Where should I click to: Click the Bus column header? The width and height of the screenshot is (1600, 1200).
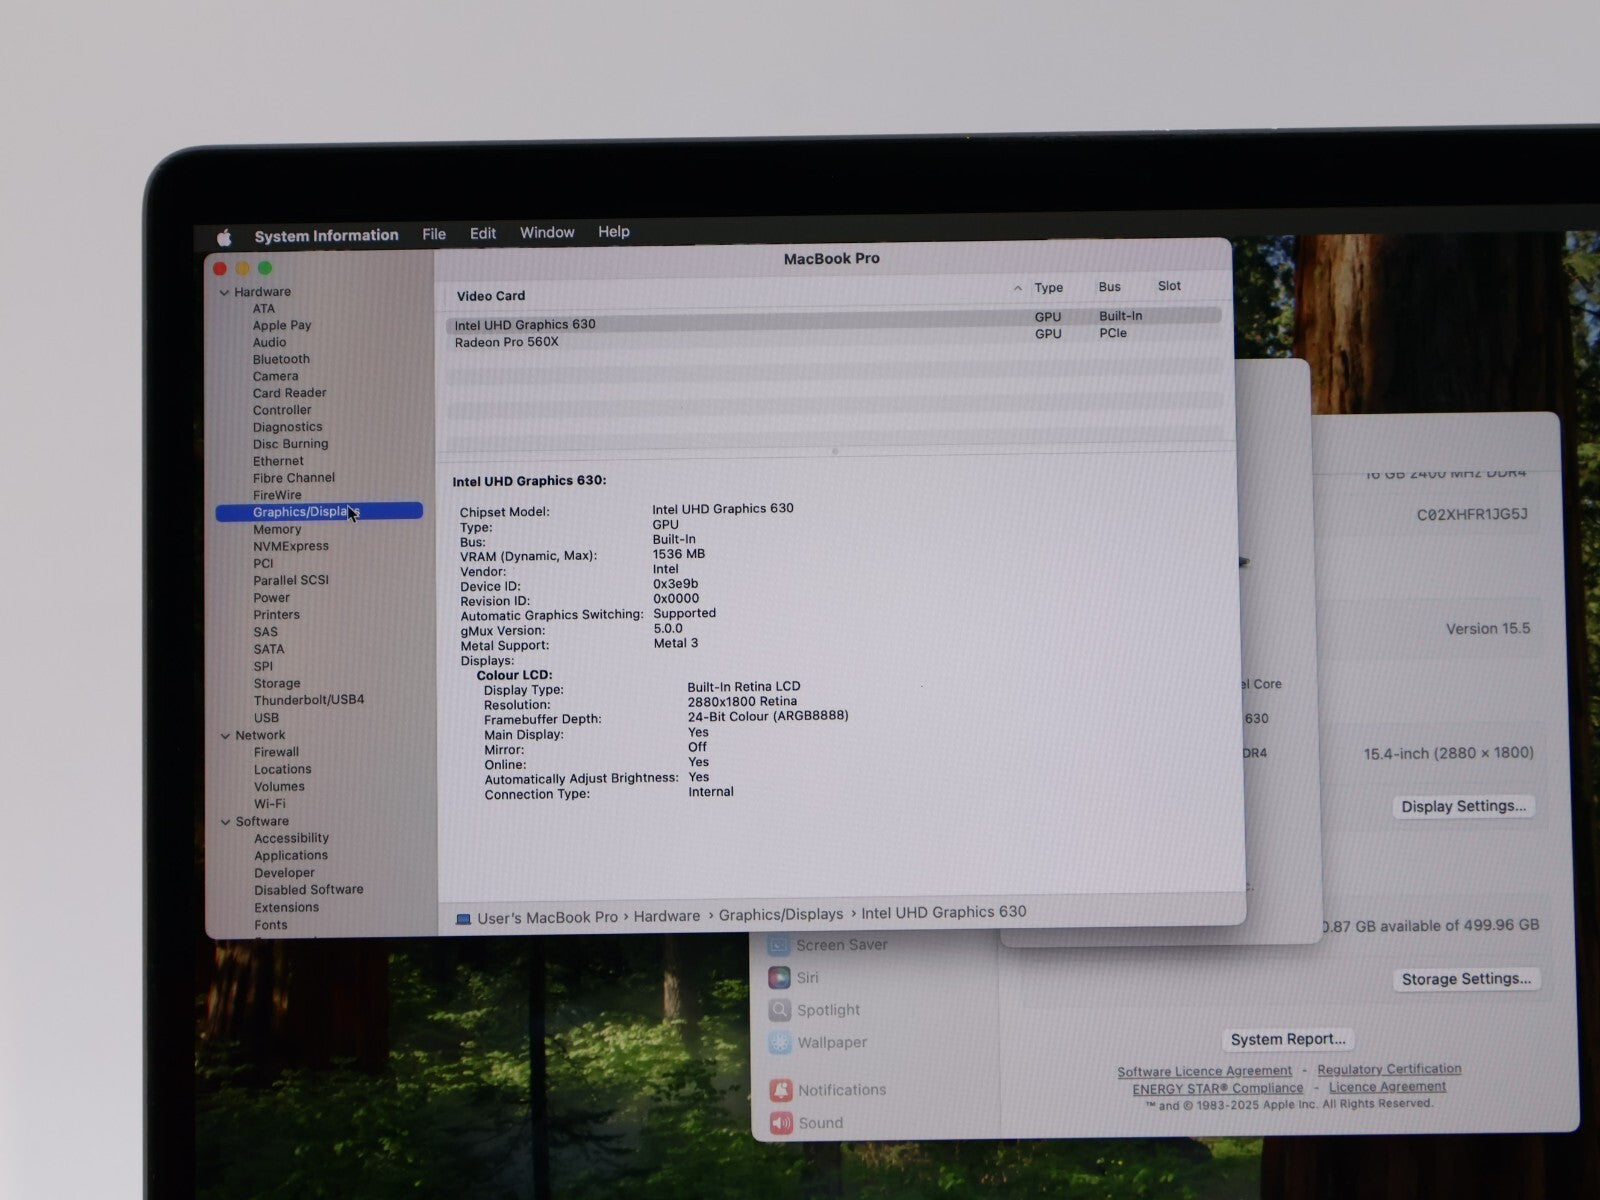(1109, 287)
